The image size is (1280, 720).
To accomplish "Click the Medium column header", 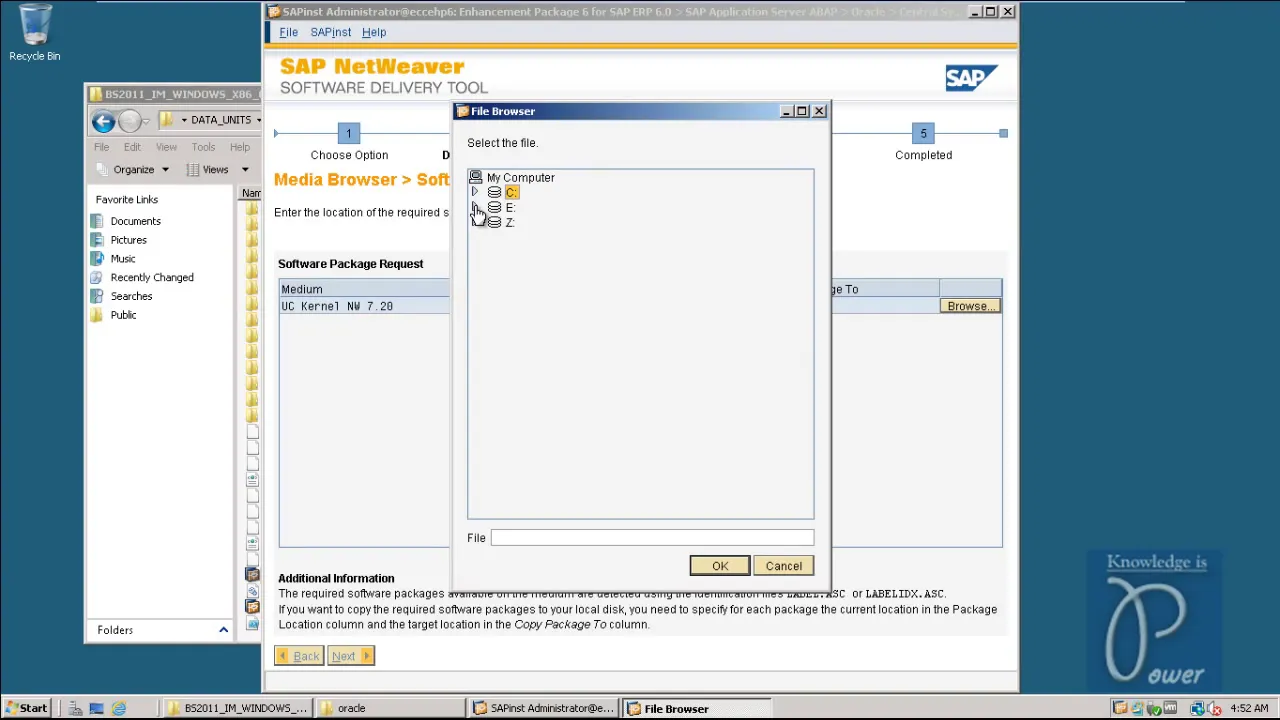I will (365, 289).
